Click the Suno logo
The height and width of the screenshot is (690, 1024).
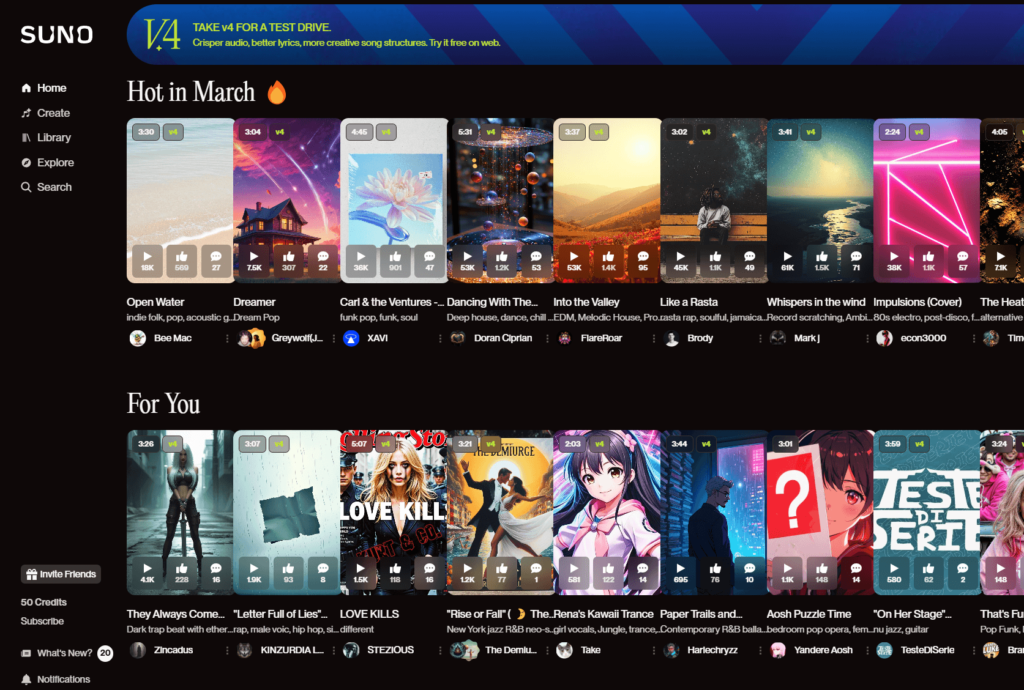57,35
